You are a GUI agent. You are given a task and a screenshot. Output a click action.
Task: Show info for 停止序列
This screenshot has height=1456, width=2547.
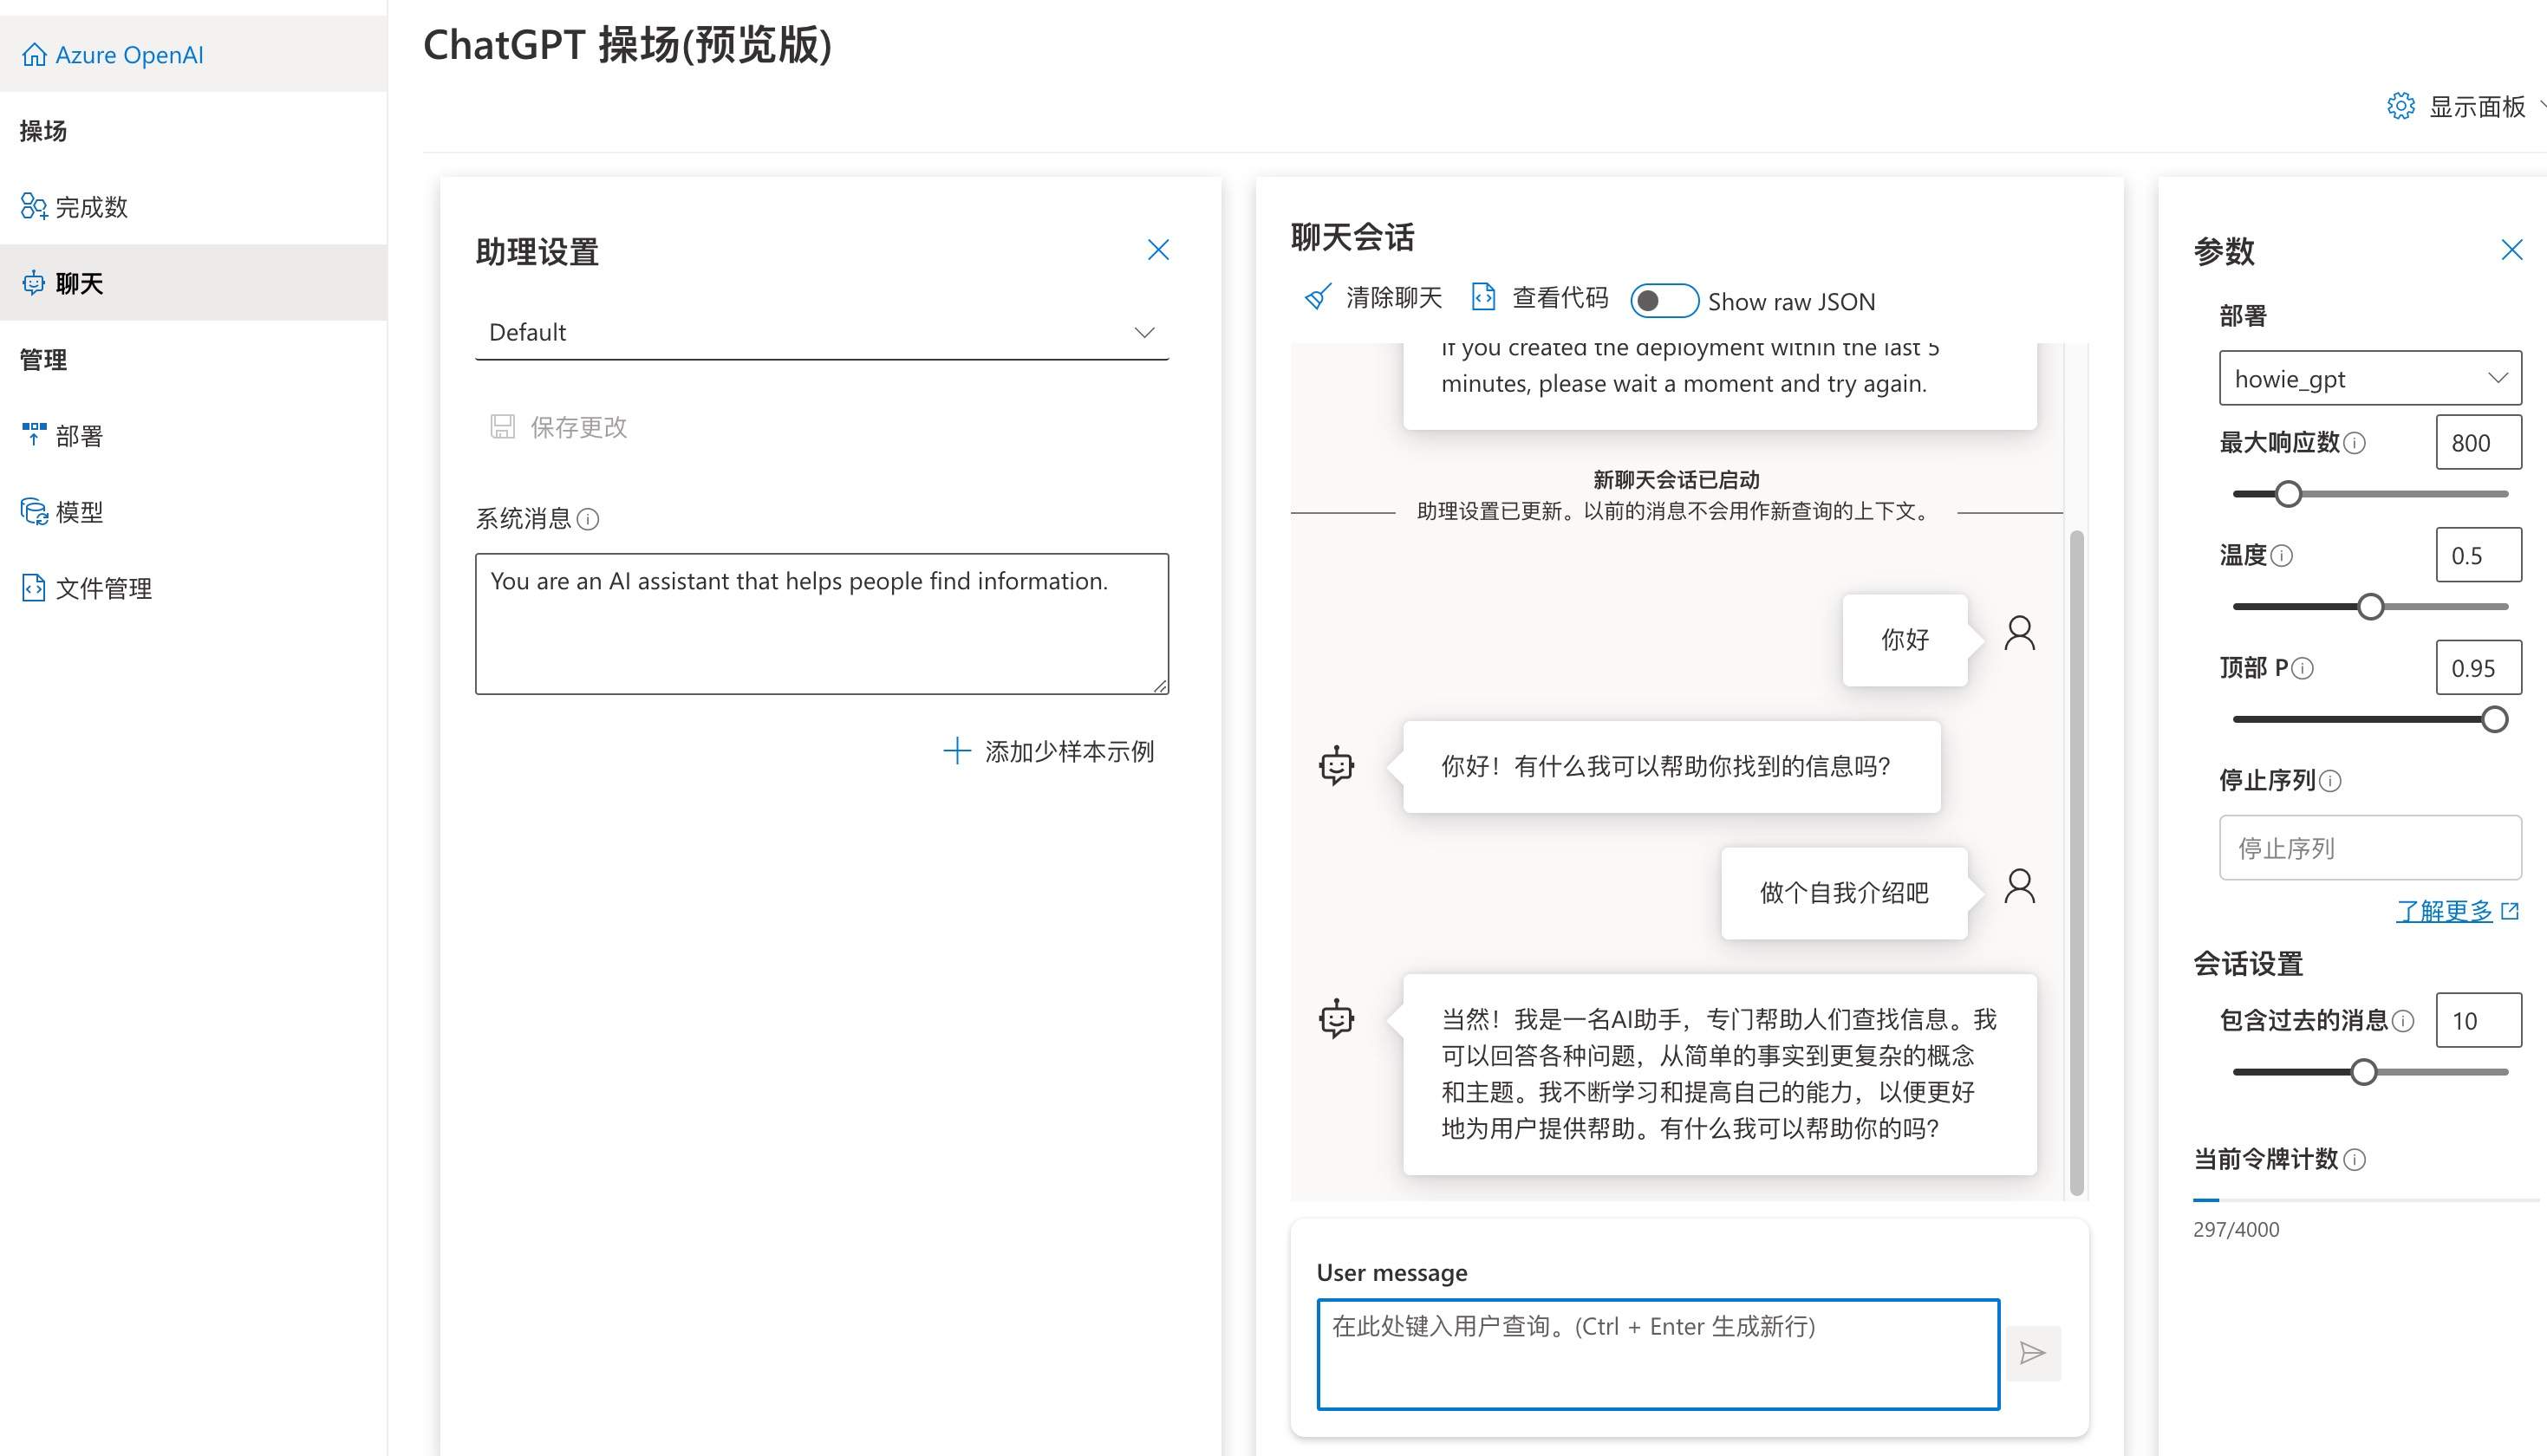pos(2330,781)
